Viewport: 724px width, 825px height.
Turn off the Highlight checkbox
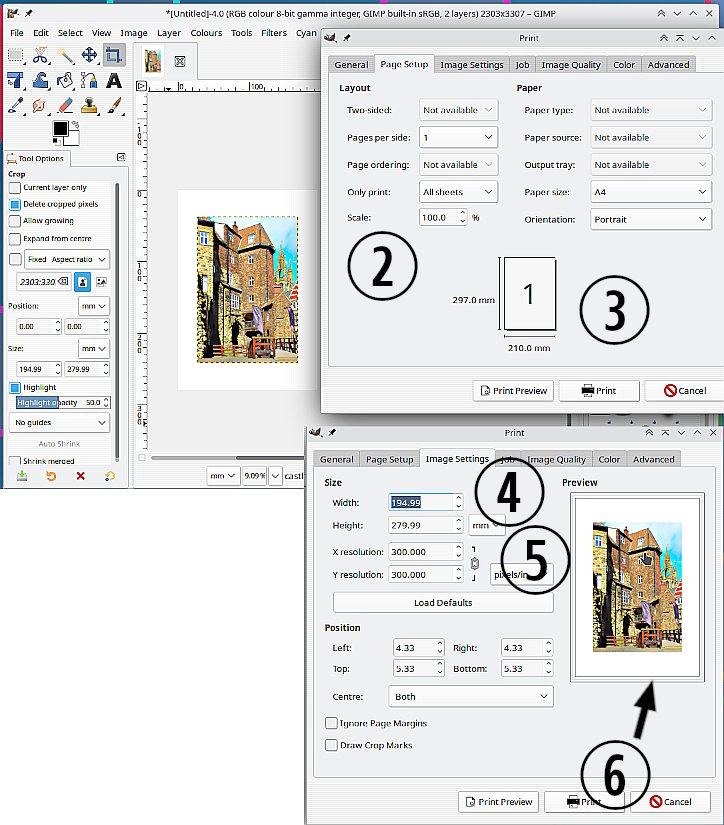(x=15, y=388)
